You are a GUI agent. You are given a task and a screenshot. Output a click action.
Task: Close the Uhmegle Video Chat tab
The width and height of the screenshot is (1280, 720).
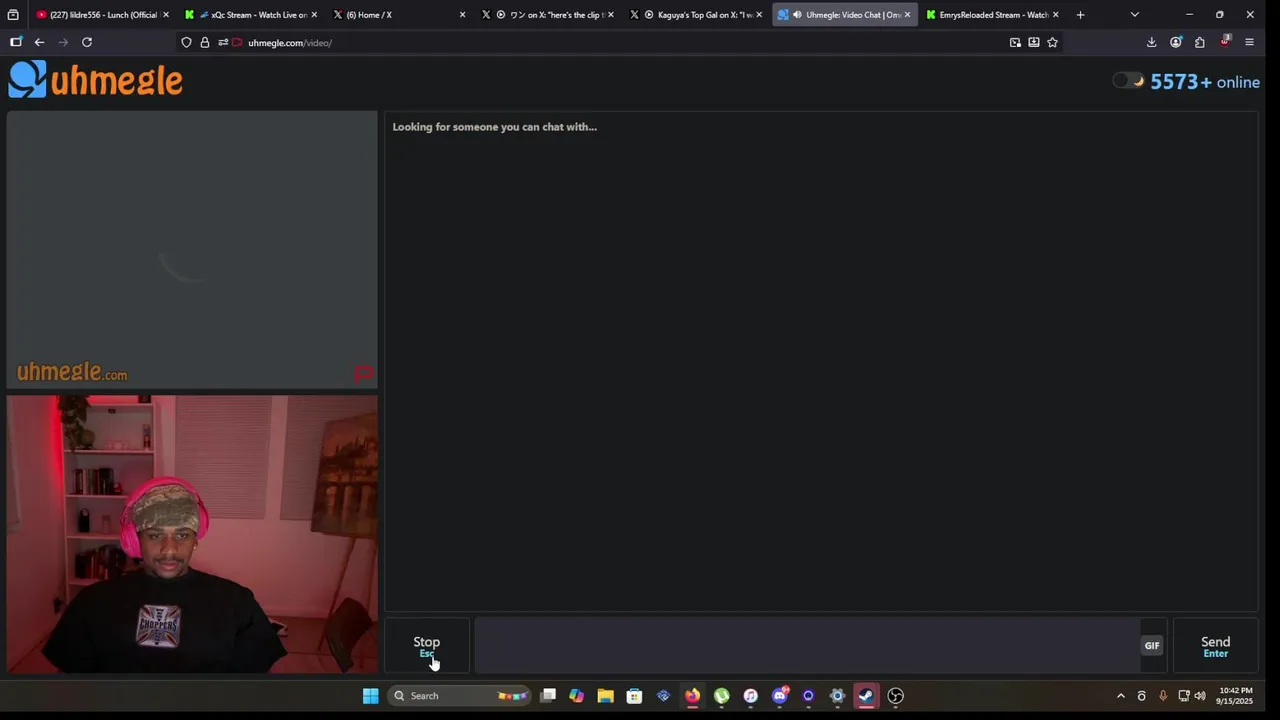[x=907, y=15]
